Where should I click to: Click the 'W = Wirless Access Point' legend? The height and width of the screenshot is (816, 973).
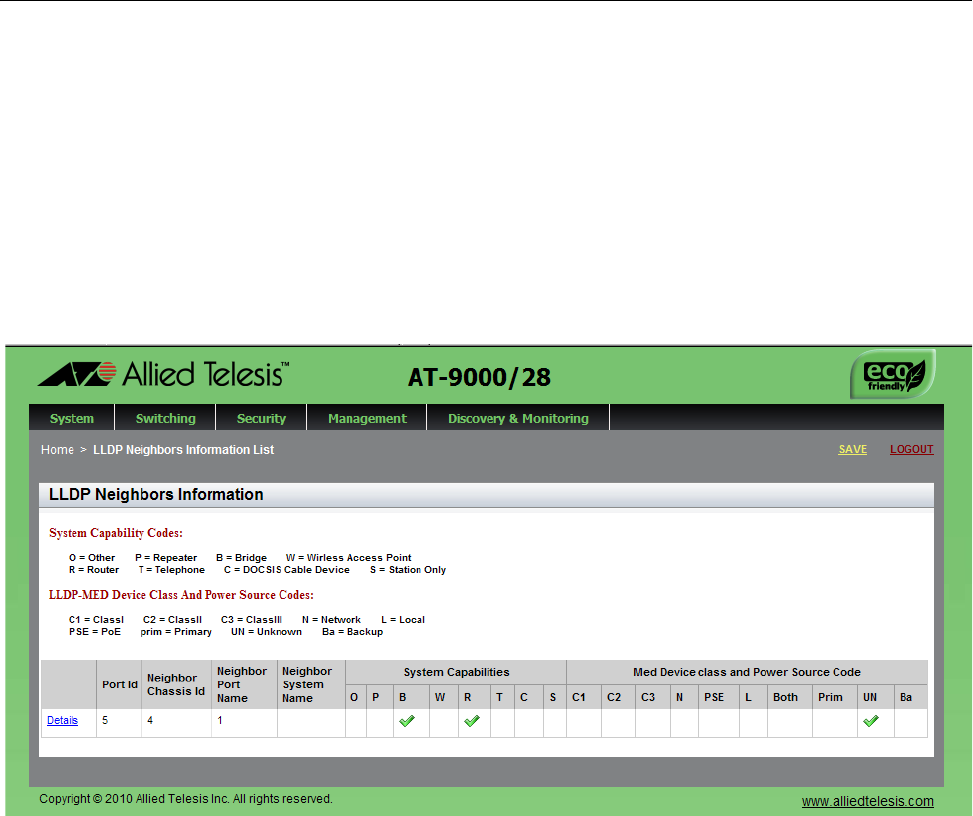(348, 558)
